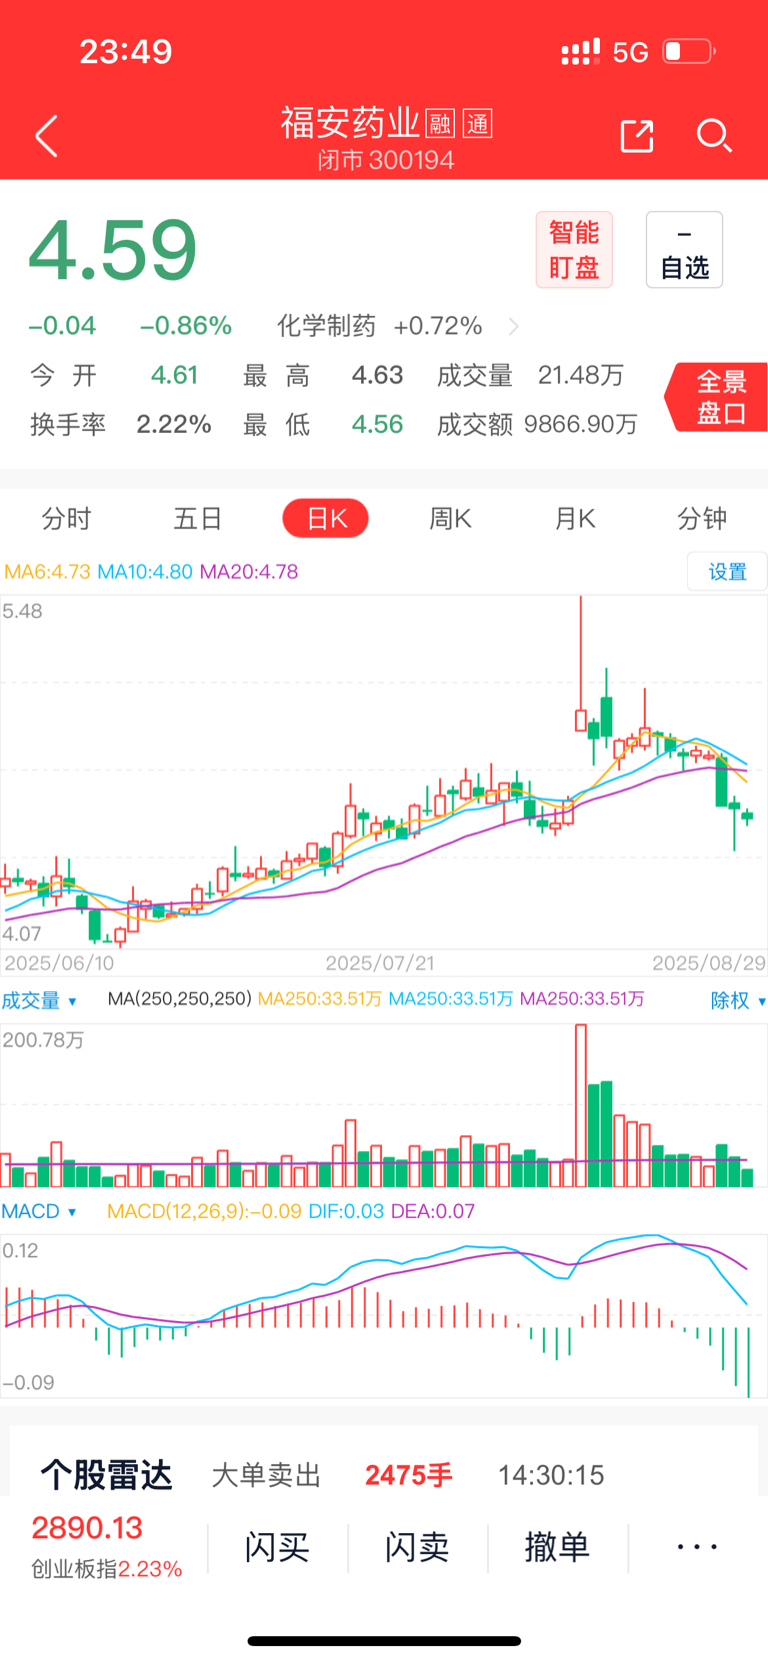Viewport: 768px width, 1663px height.
Task: Tap the 撤单 cancel-order button
Action: [x=557, y=1547]
